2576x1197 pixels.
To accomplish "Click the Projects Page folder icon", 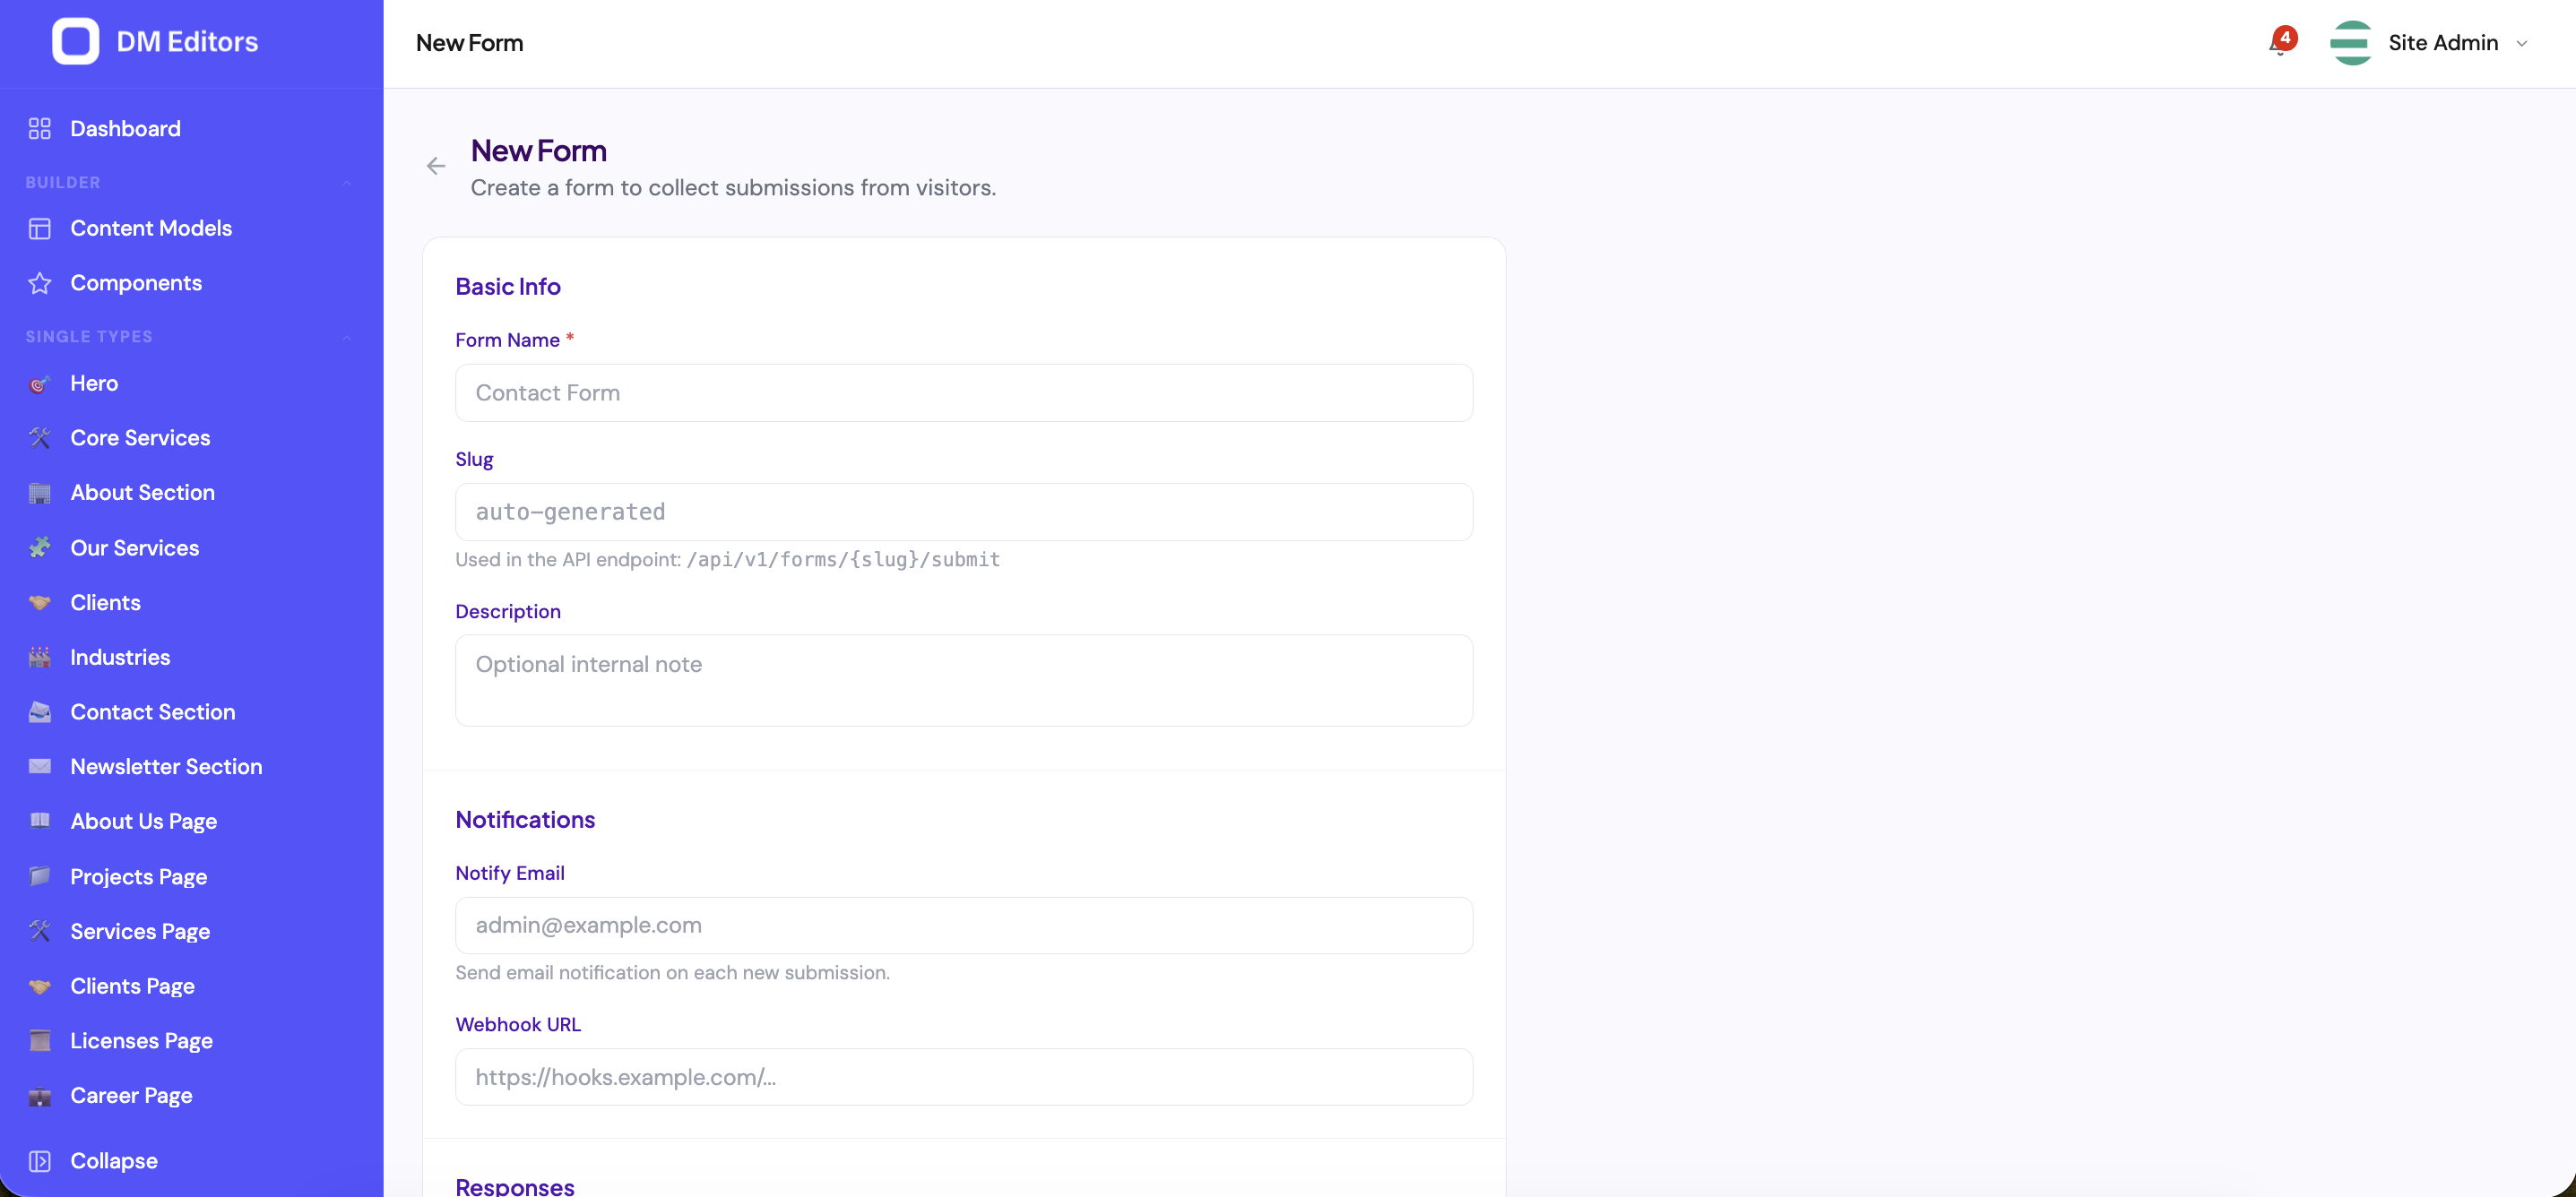I will 39,876.
